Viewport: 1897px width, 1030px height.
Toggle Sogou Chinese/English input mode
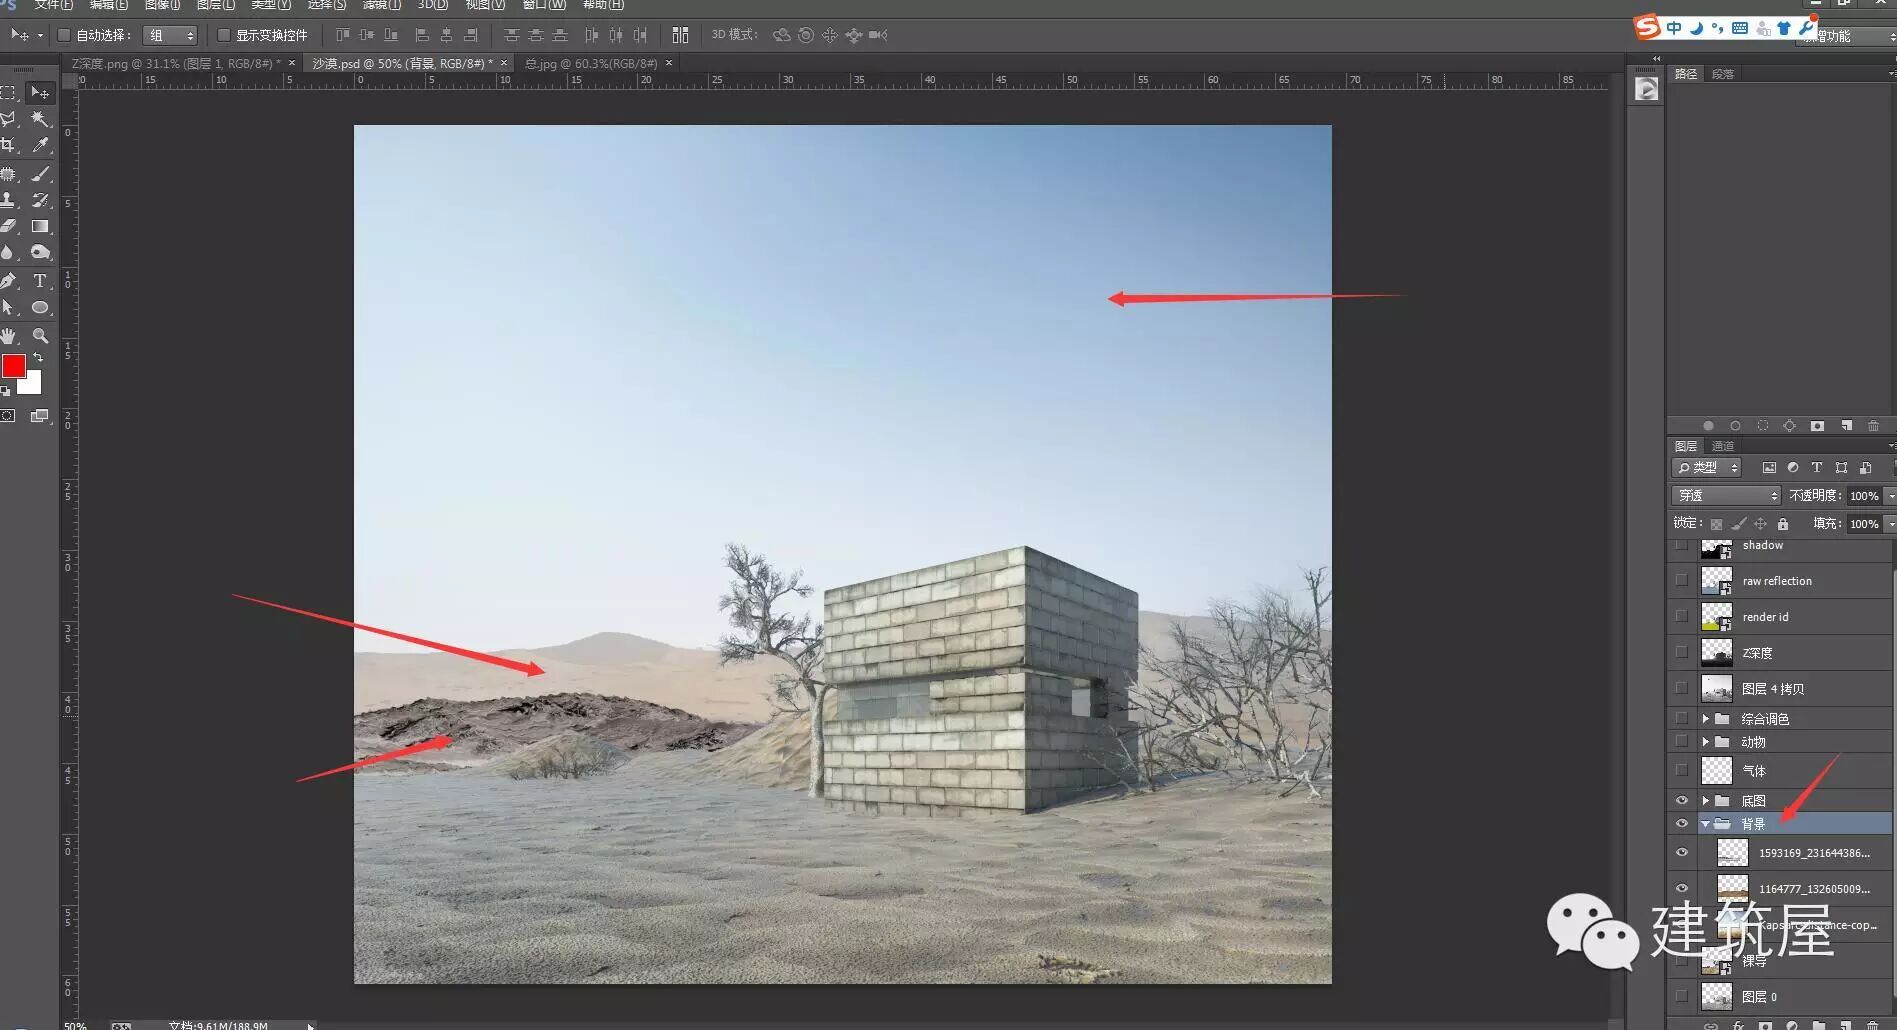tap(1674, 28)
